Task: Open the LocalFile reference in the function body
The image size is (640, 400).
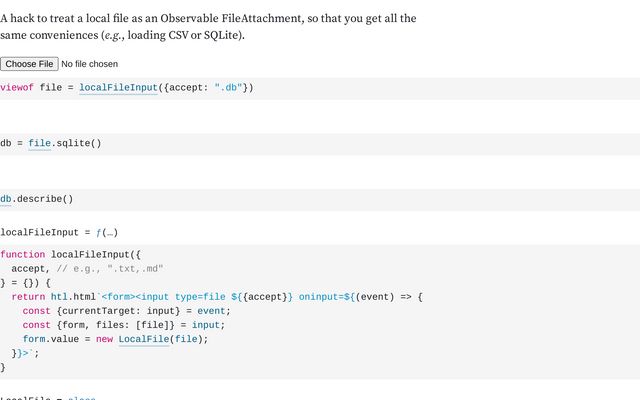Action: click(x=144, y=339)
